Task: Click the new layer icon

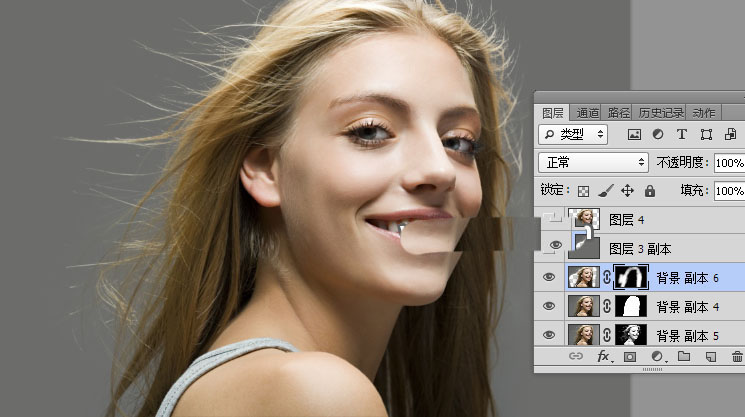Action: [711, 356]
